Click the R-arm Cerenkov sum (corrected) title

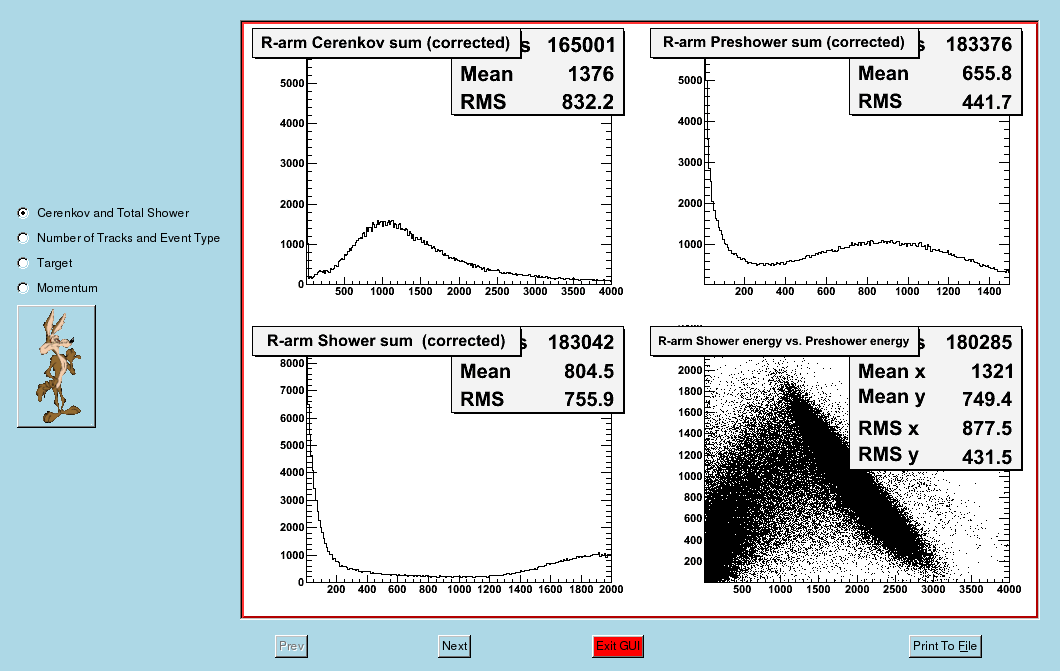[386, 43]
